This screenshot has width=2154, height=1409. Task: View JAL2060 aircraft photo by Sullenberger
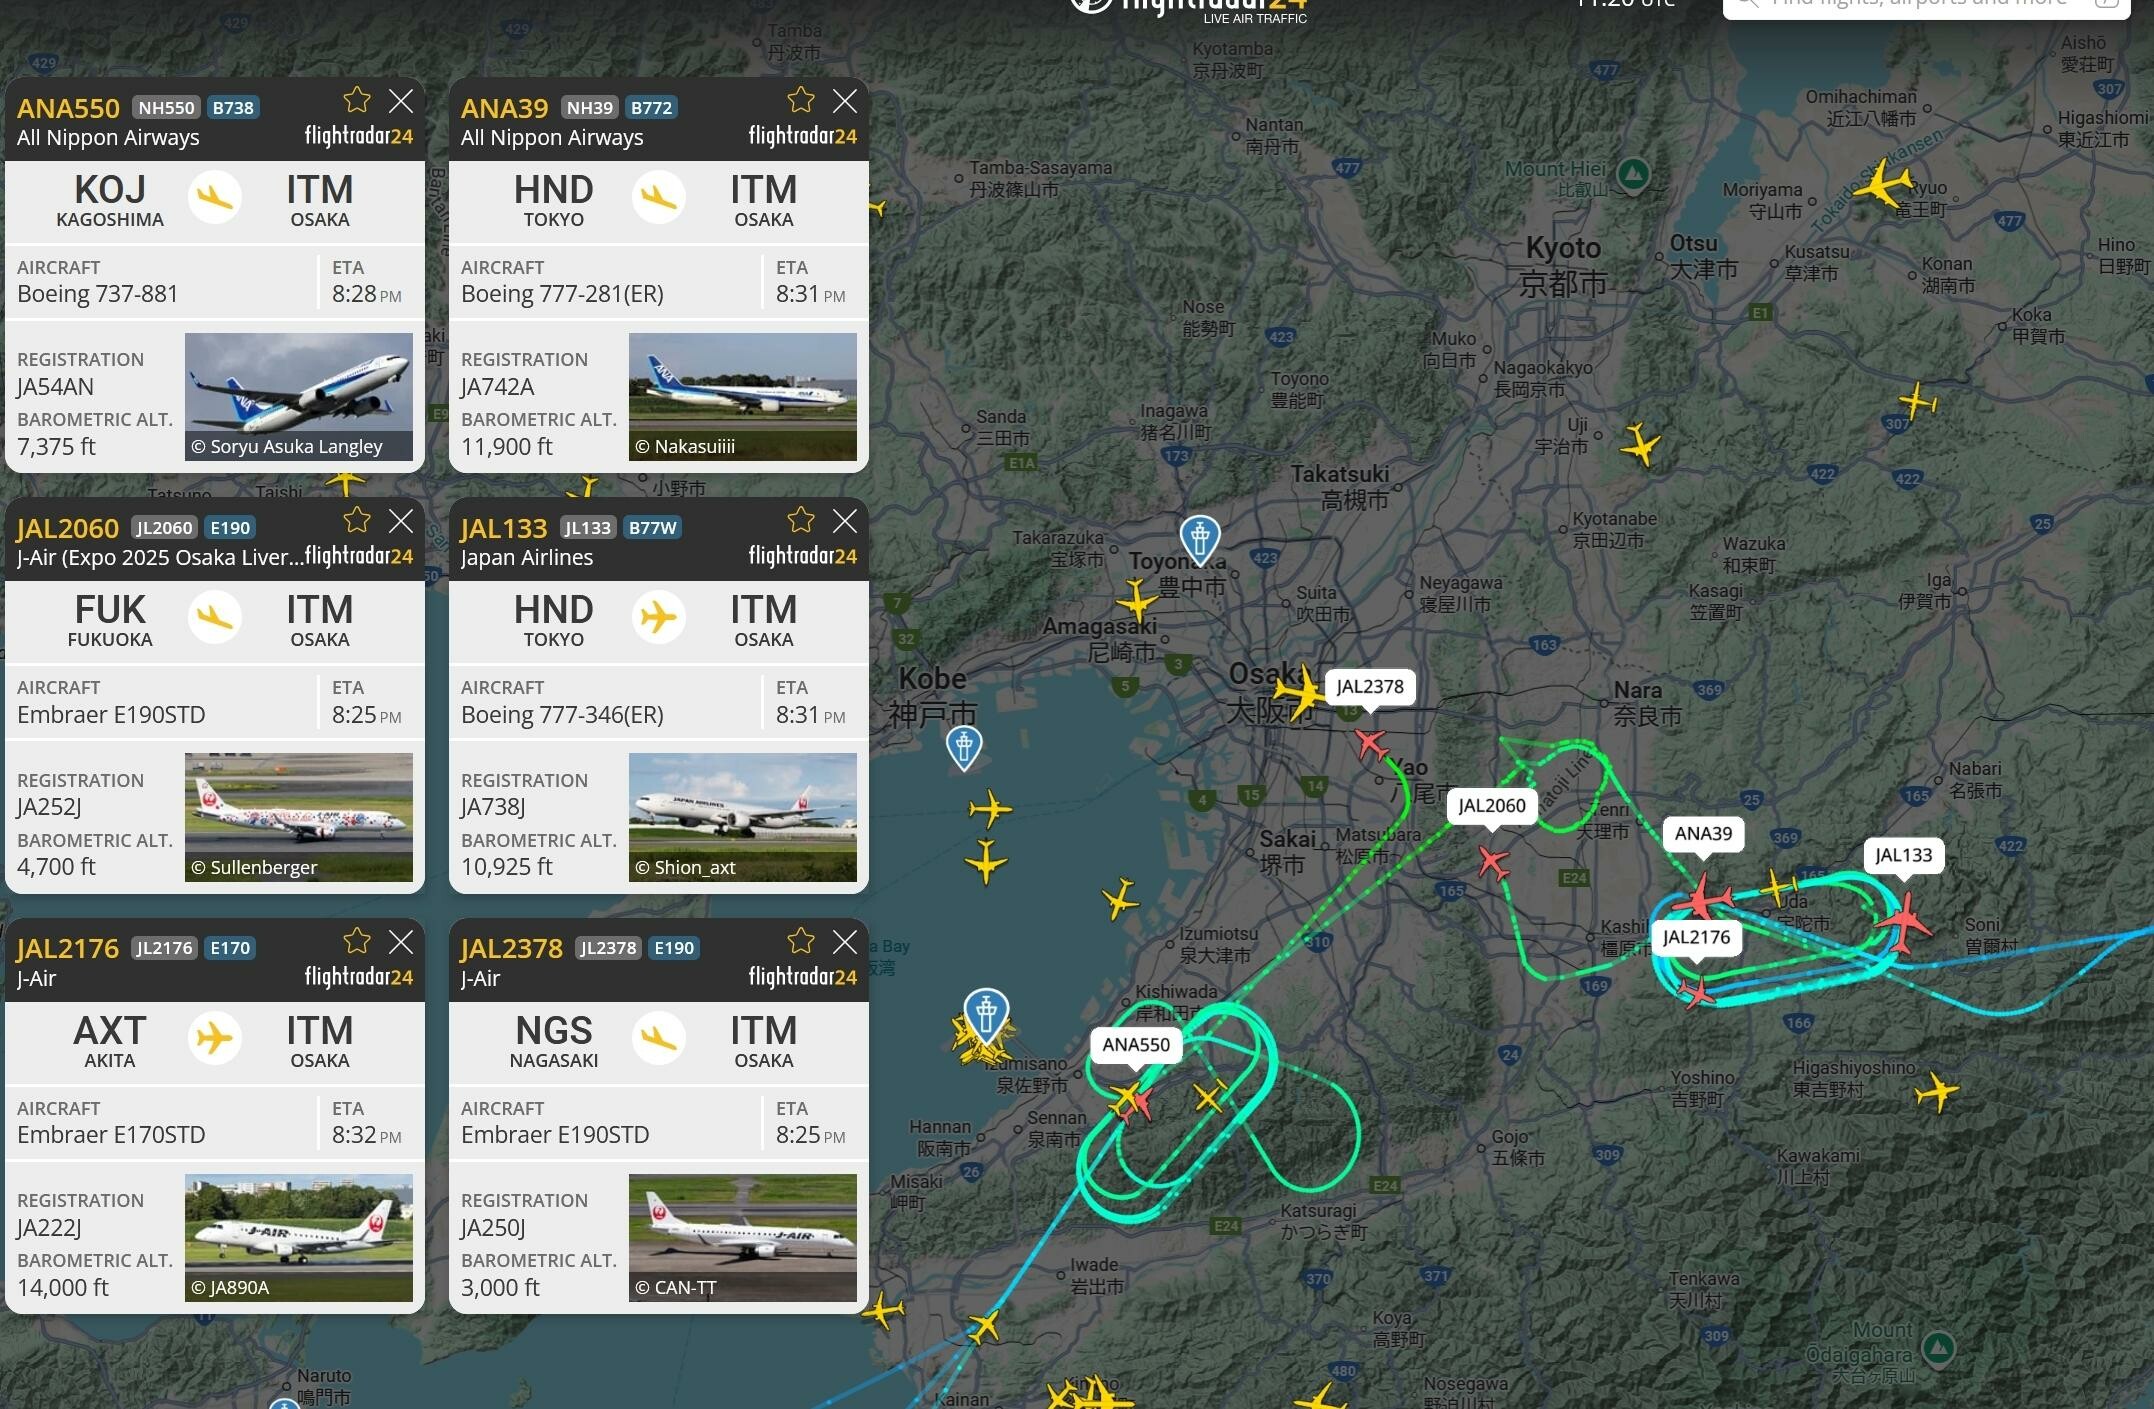(299, 817)
